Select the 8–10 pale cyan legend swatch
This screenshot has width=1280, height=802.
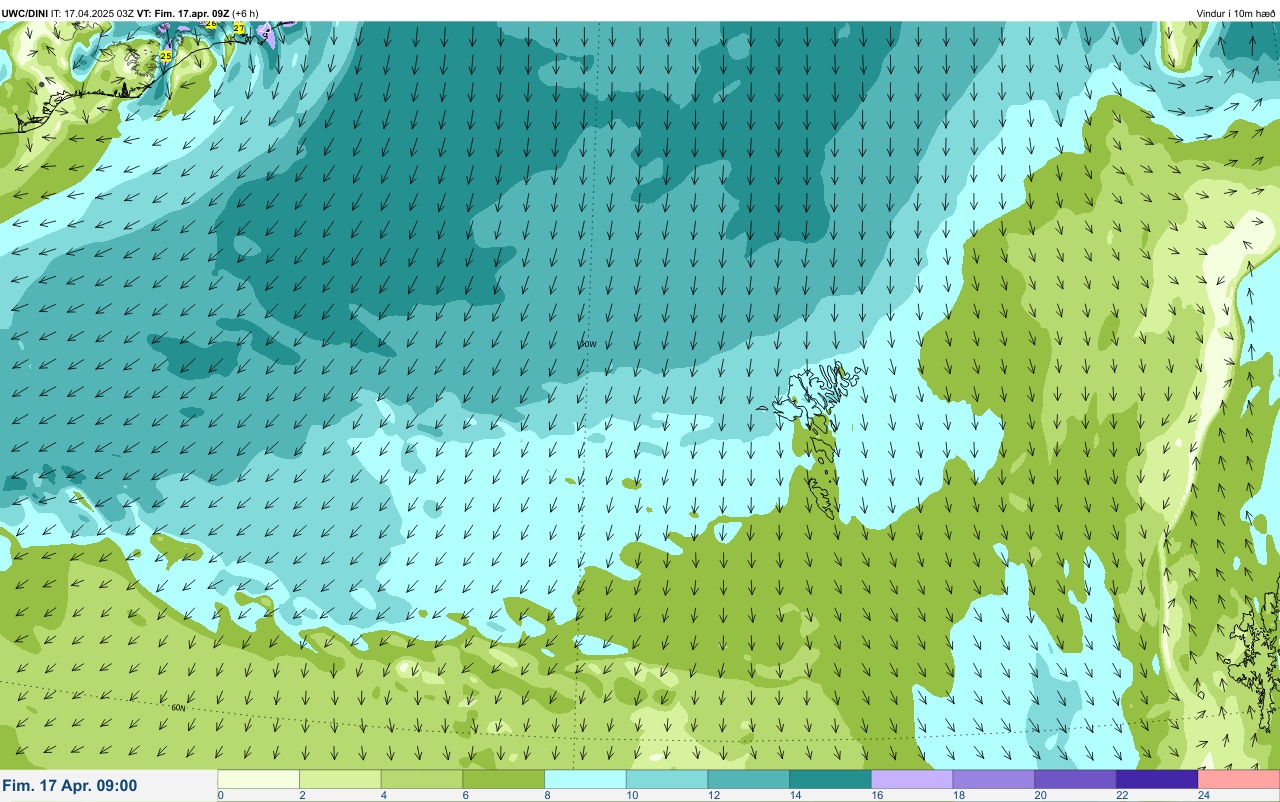(585, 779)
